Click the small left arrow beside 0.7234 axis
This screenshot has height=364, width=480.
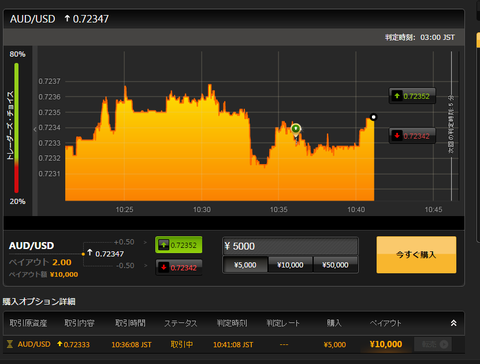pos(35,129)
